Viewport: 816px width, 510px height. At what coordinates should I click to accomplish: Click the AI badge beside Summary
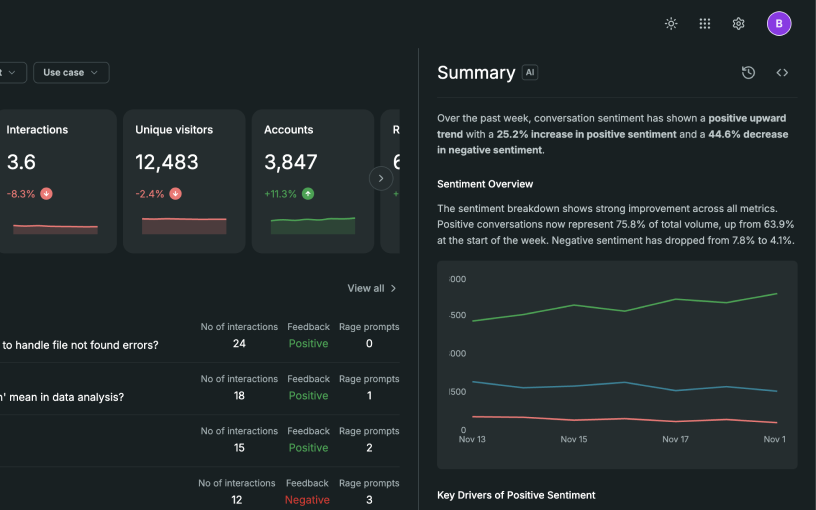530,72
